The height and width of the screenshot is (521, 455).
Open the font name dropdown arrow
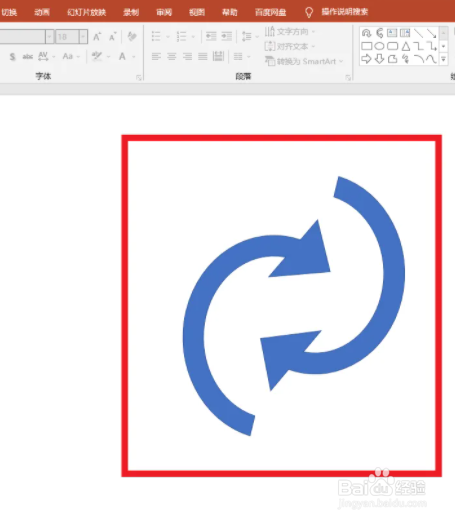click(x=49, y=36)
